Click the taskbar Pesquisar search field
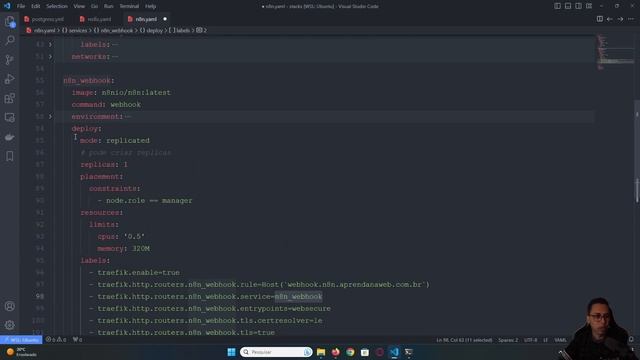The image size is (640, 360). (x=276, y=352)
